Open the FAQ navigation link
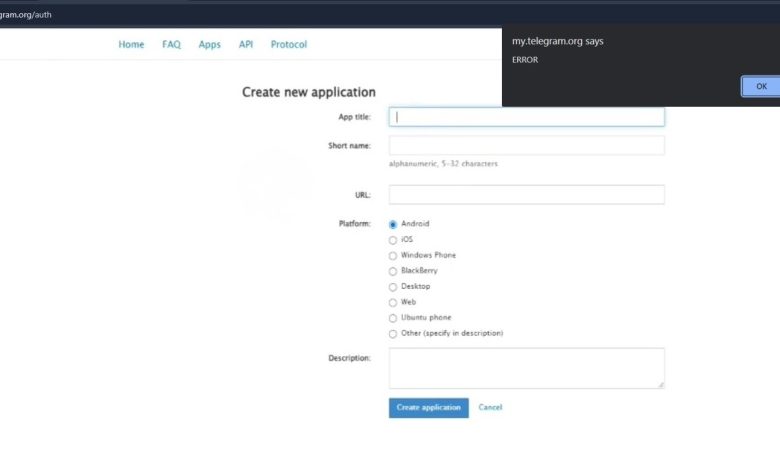Viewport: 780px width, 470px height. click(x=171, y=44)
